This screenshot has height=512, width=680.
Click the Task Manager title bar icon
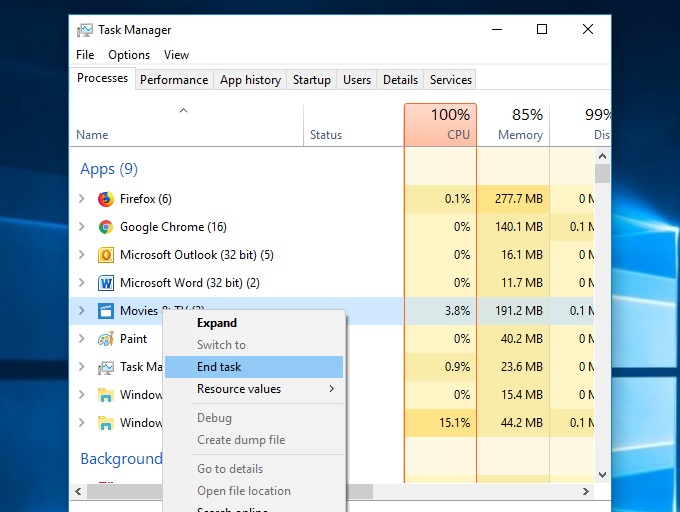tap(85, 30)
